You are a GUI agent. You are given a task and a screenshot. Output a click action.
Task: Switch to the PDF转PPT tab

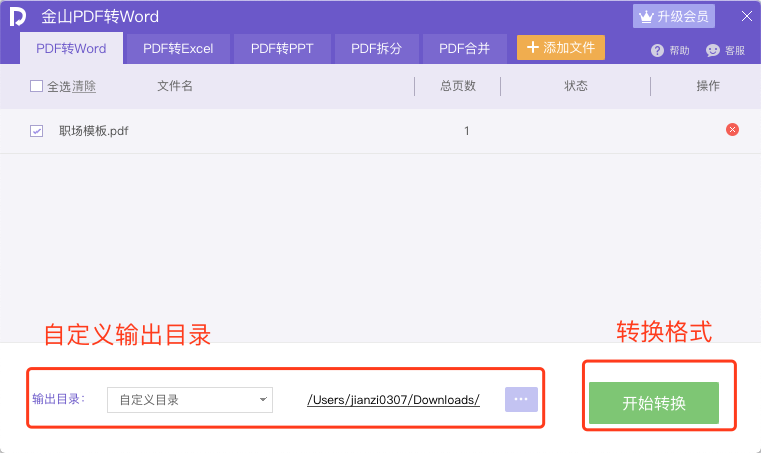[x=282, y=49]
